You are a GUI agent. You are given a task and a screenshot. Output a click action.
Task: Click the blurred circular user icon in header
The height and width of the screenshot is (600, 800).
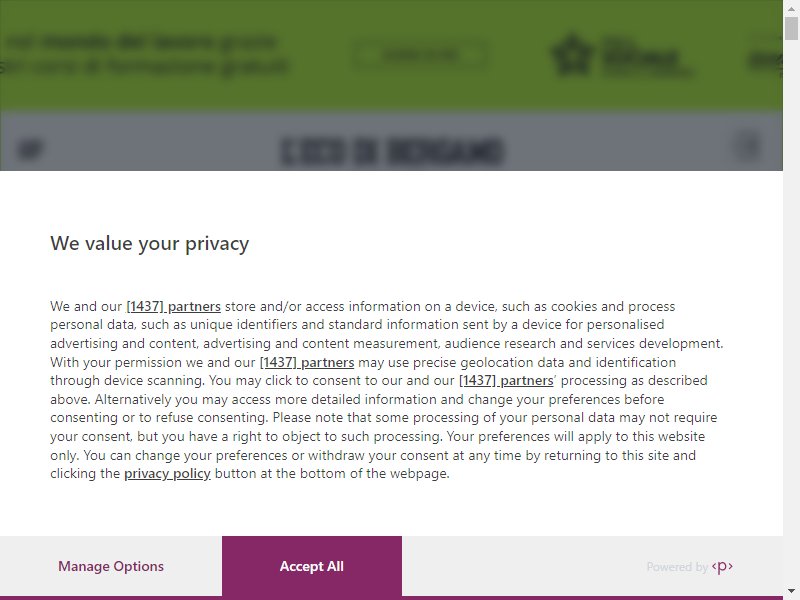click(x=748, y=145)
